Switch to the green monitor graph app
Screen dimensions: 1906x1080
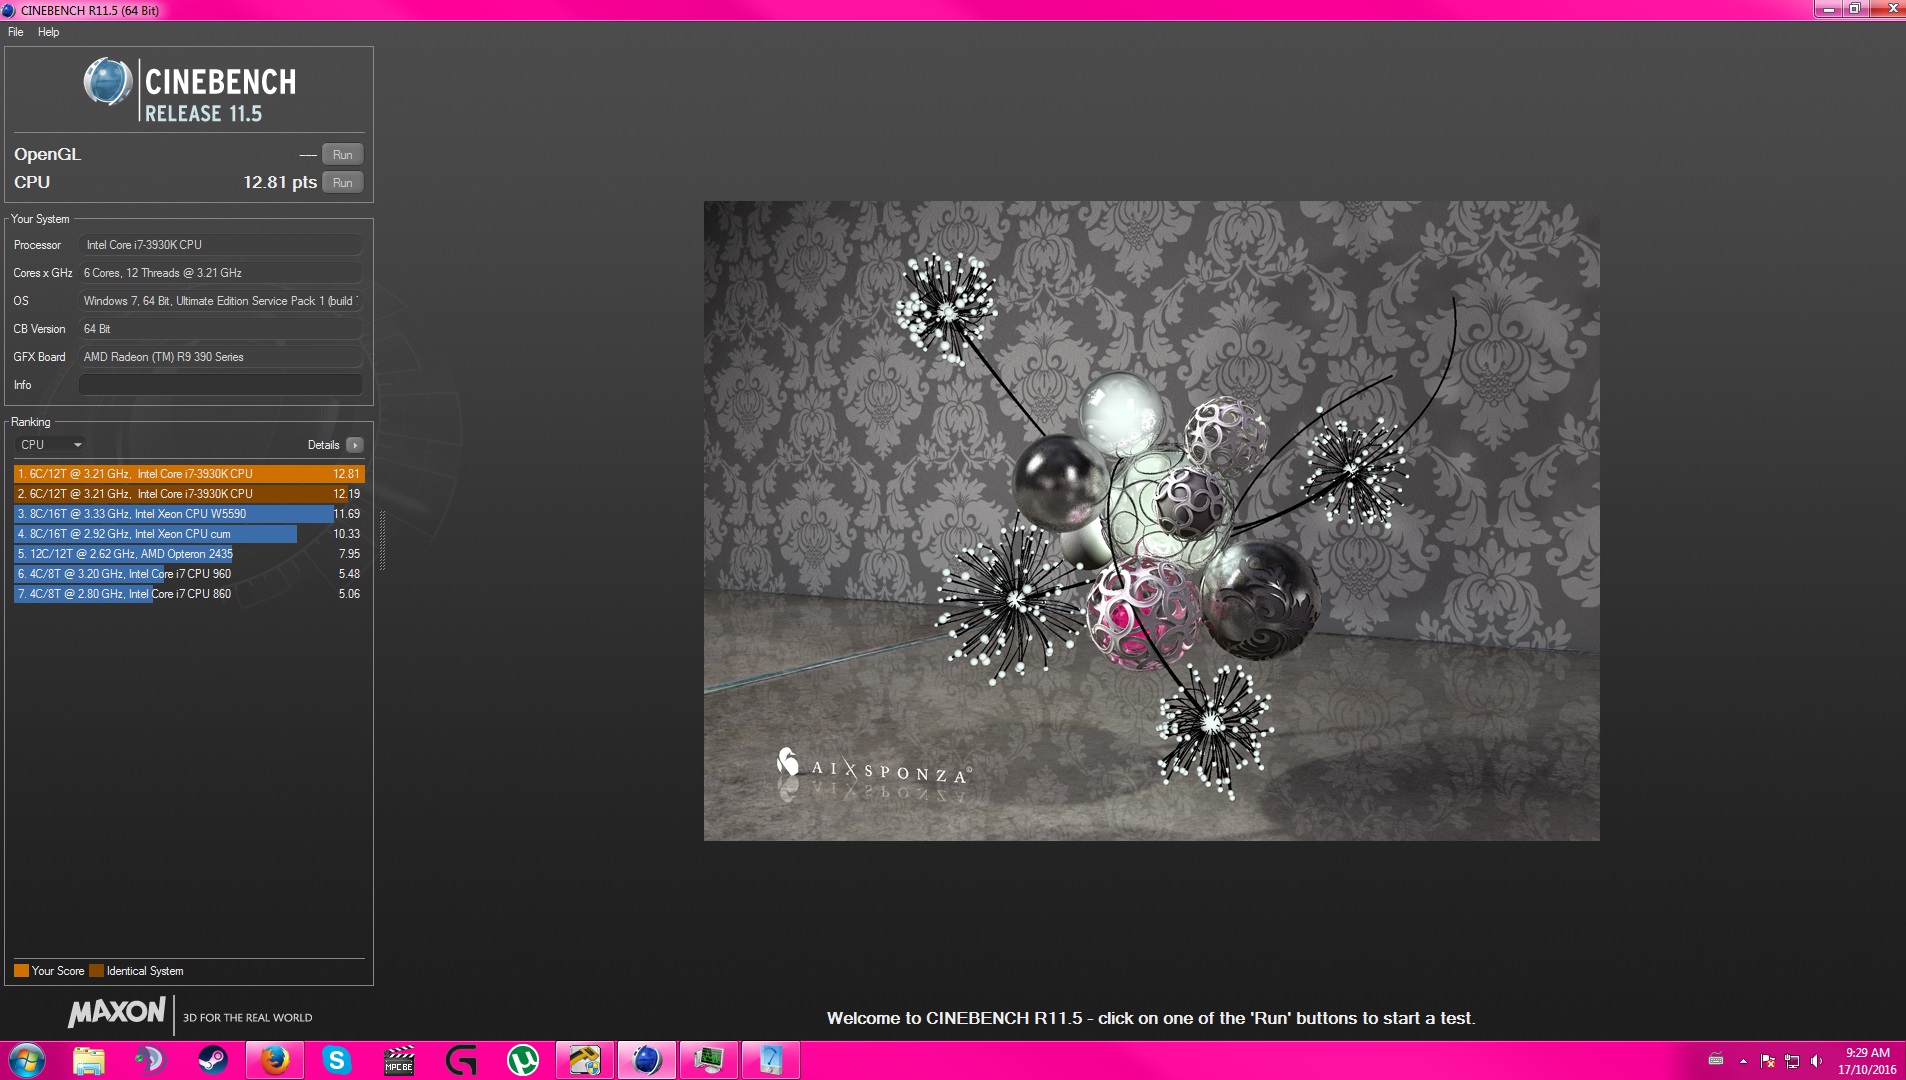pos(709,1060)
